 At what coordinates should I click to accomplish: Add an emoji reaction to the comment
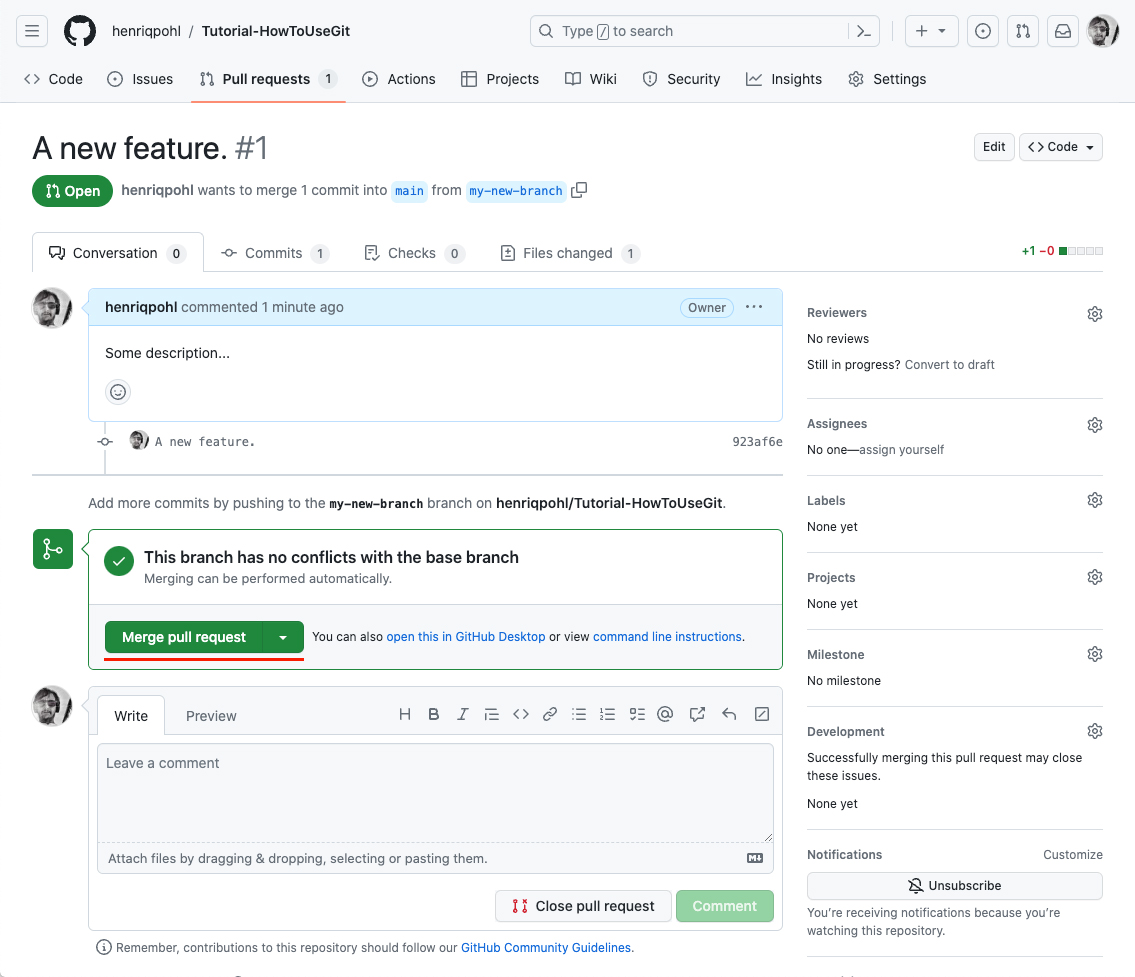point(118,392)
